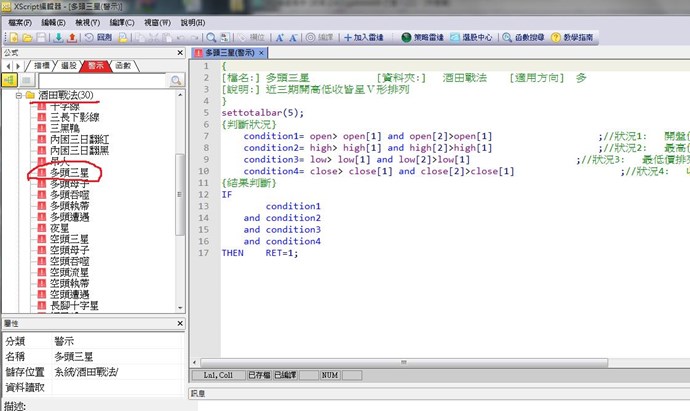Open the 檢視(R) menu
The height and width of the screenshot is (411, 690).
point(88,20)
